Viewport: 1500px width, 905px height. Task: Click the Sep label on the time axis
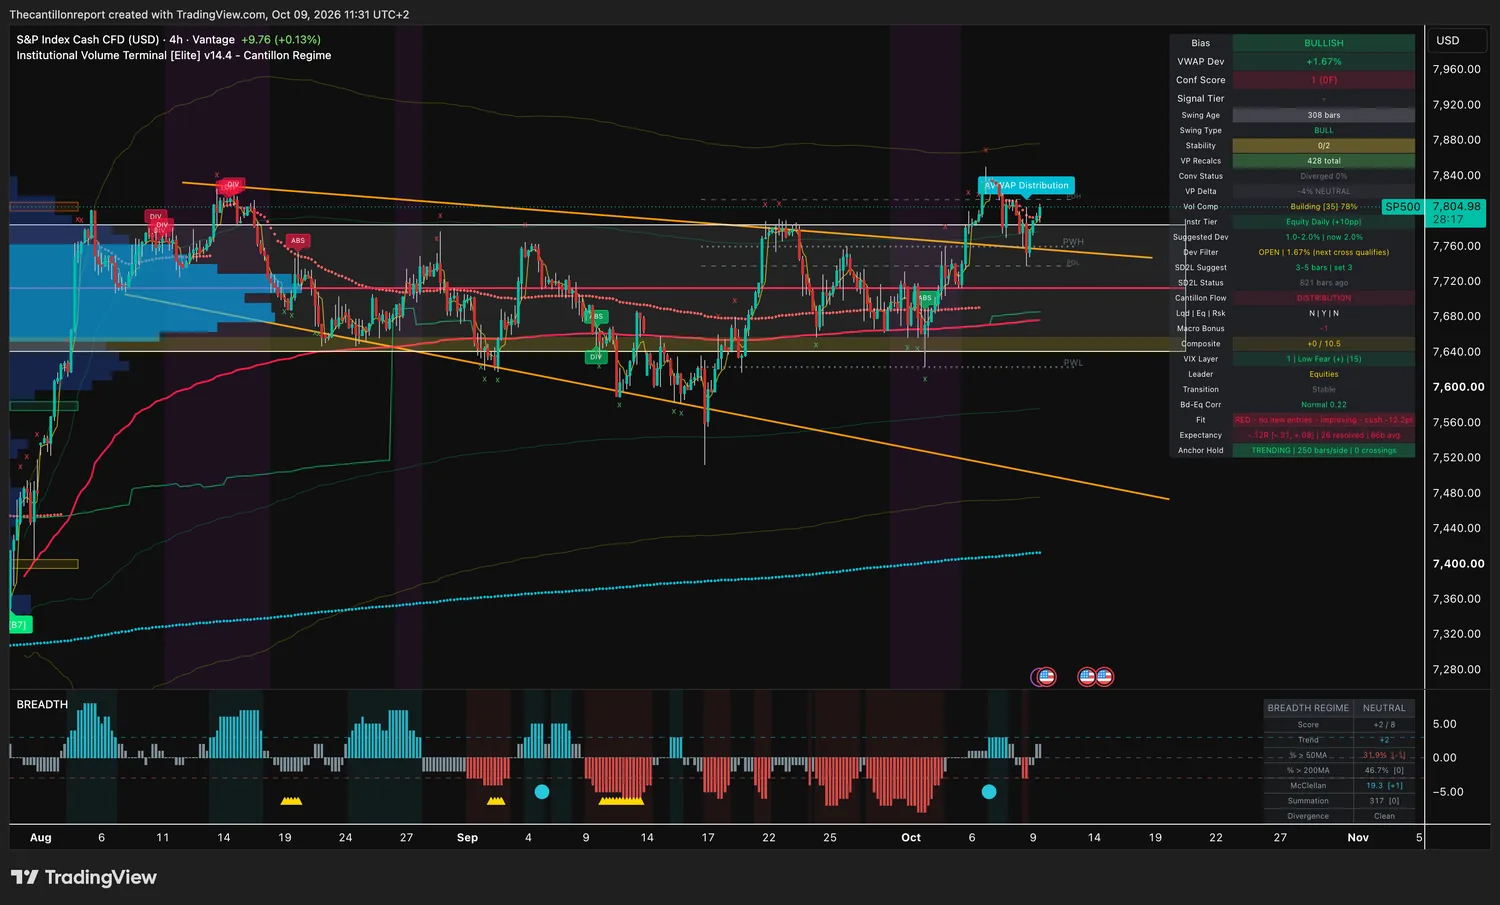[x=467, y=838]
